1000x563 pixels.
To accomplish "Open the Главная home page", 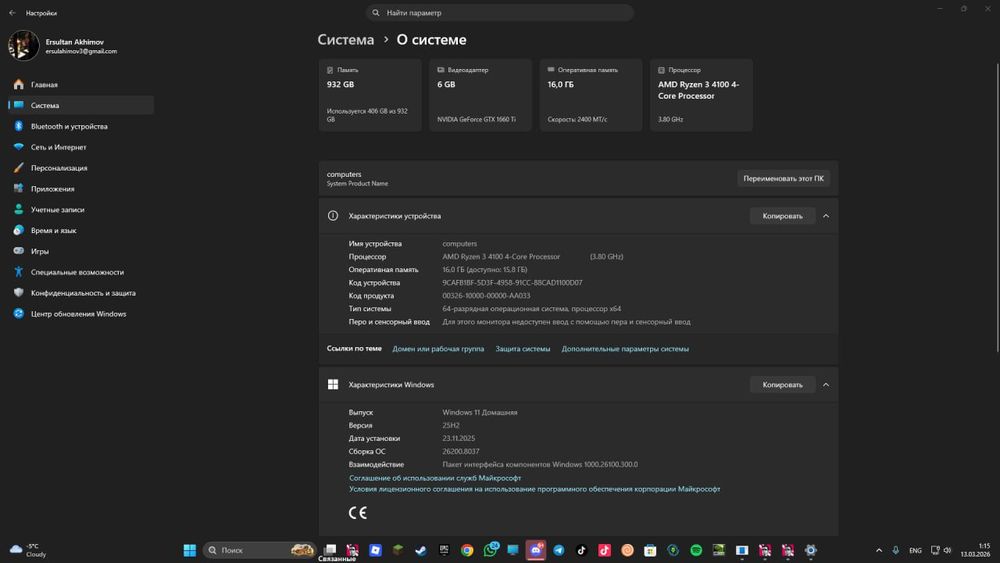I will (81, 84).
